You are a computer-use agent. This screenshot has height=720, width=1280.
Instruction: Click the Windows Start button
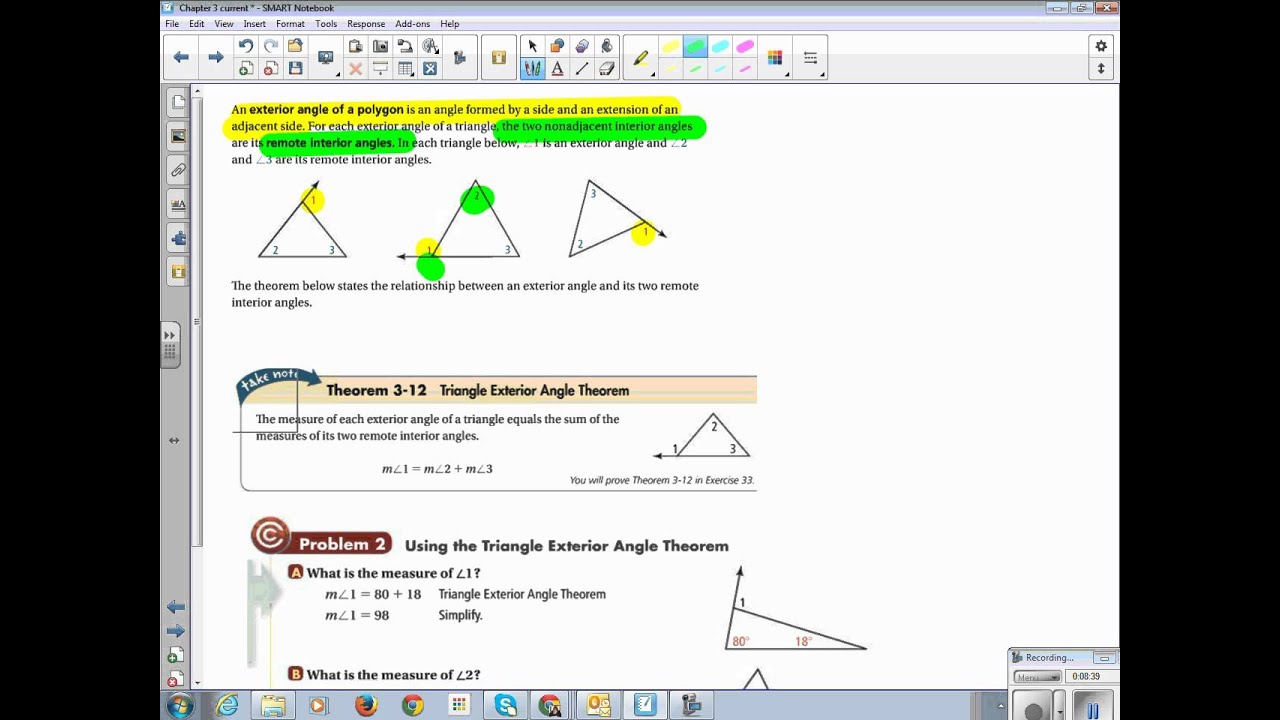pos(180,706)
